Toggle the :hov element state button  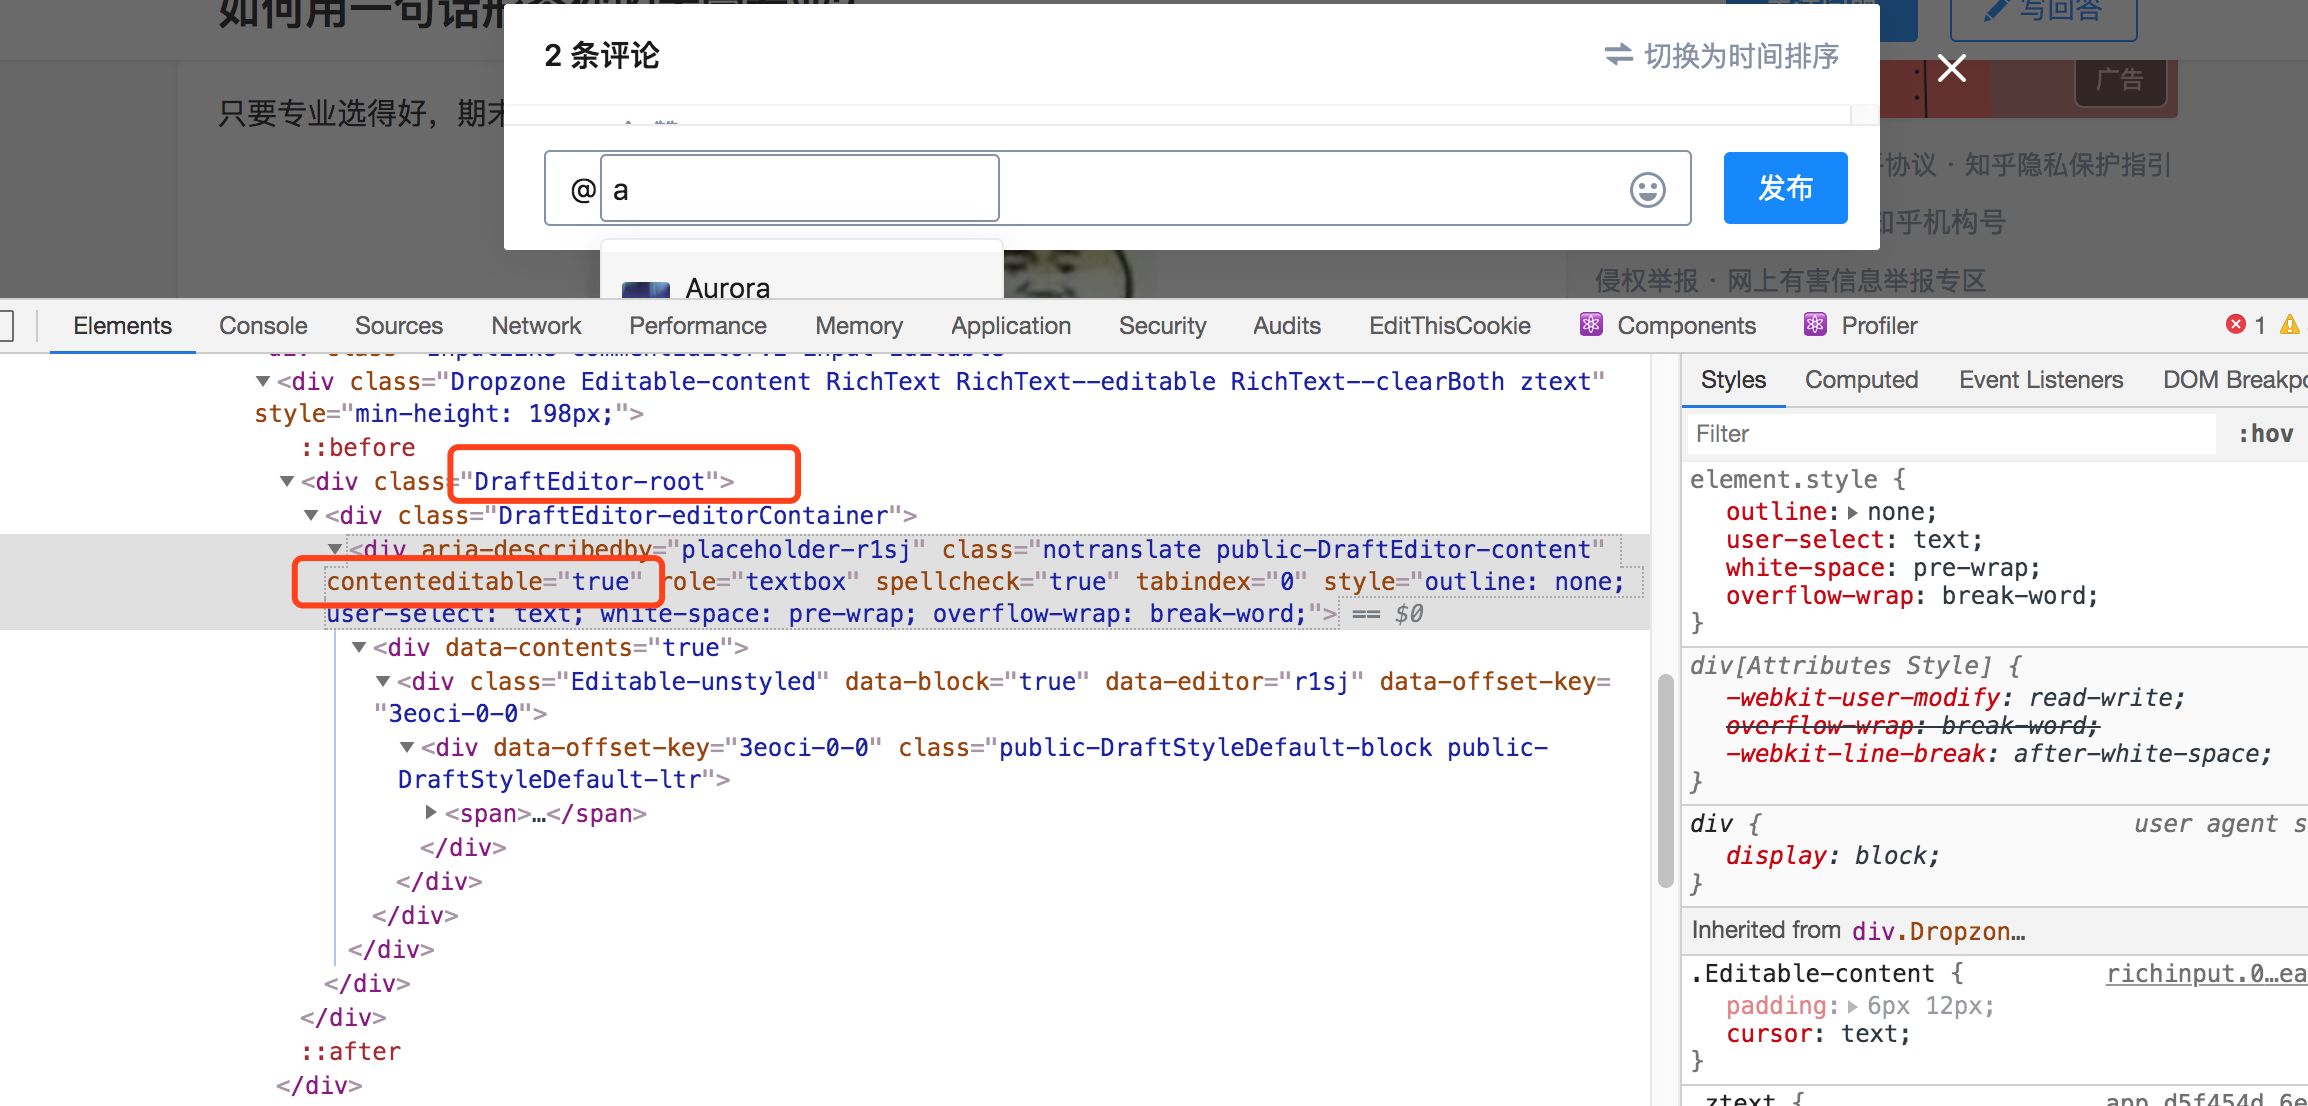point(2265,434)
